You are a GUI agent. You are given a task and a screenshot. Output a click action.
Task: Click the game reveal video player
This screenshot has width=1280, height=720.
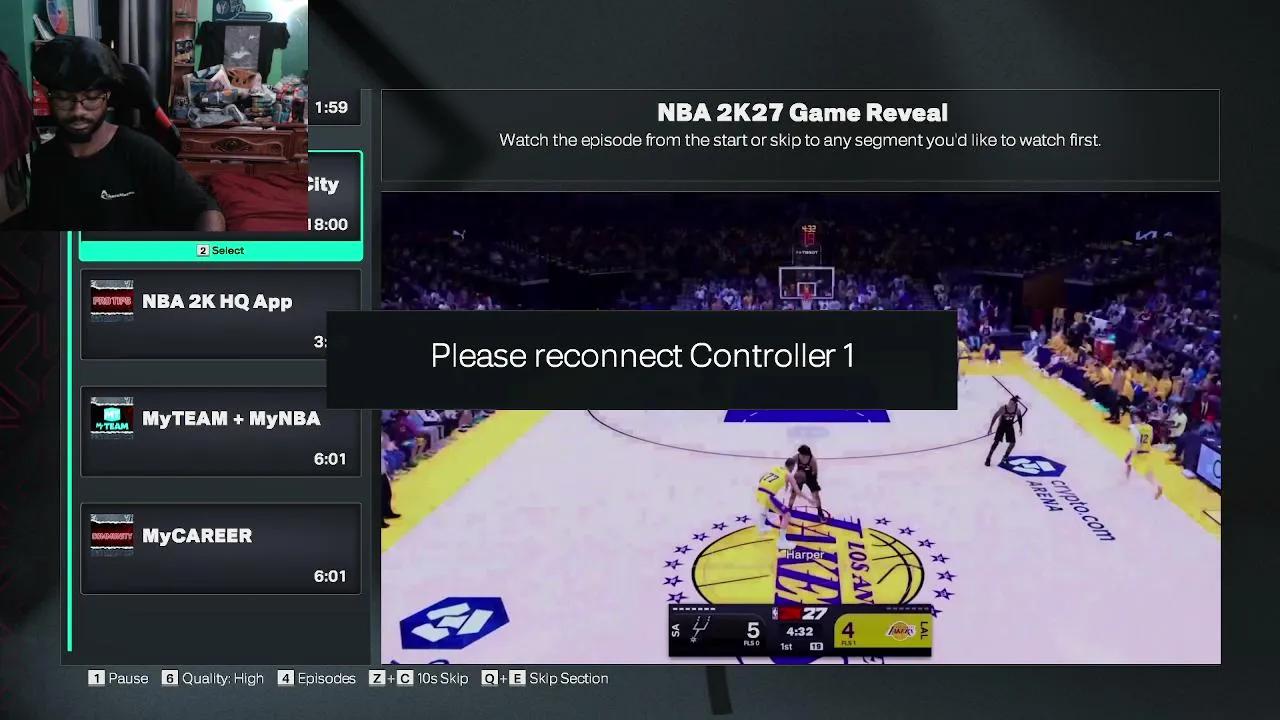800,428
